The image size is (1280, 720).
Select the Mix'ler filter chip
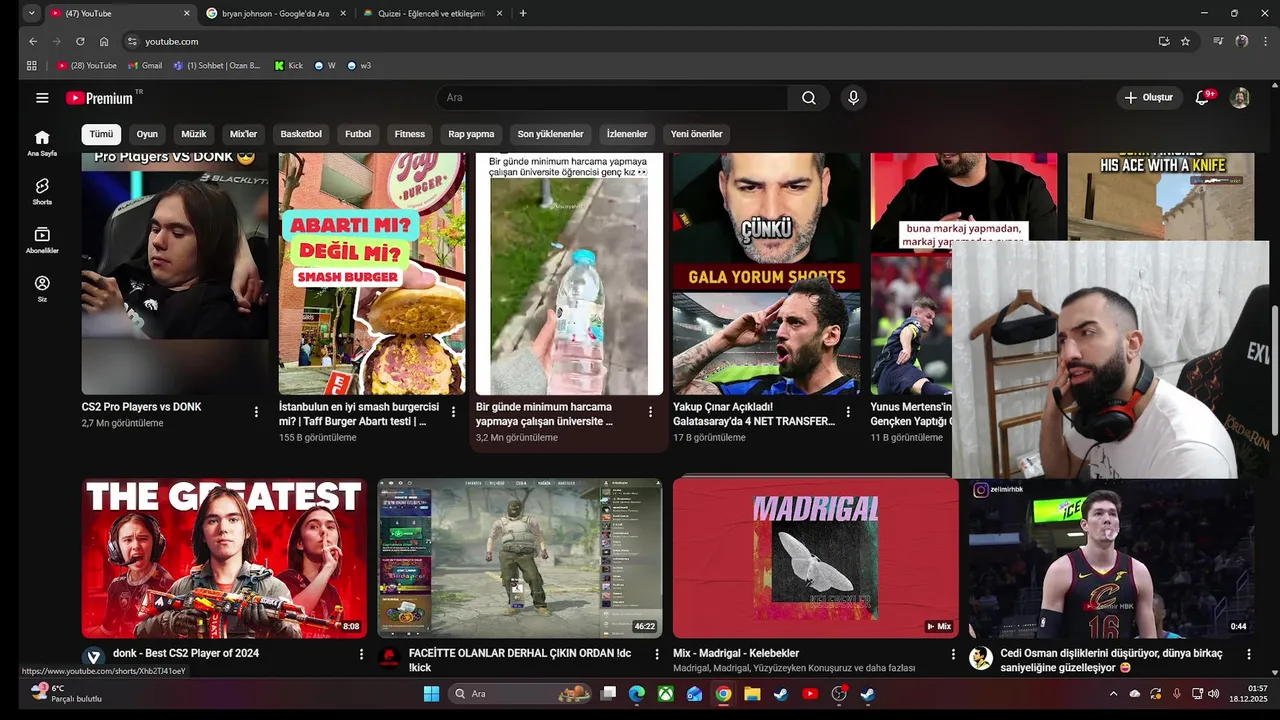coord(244,134)
